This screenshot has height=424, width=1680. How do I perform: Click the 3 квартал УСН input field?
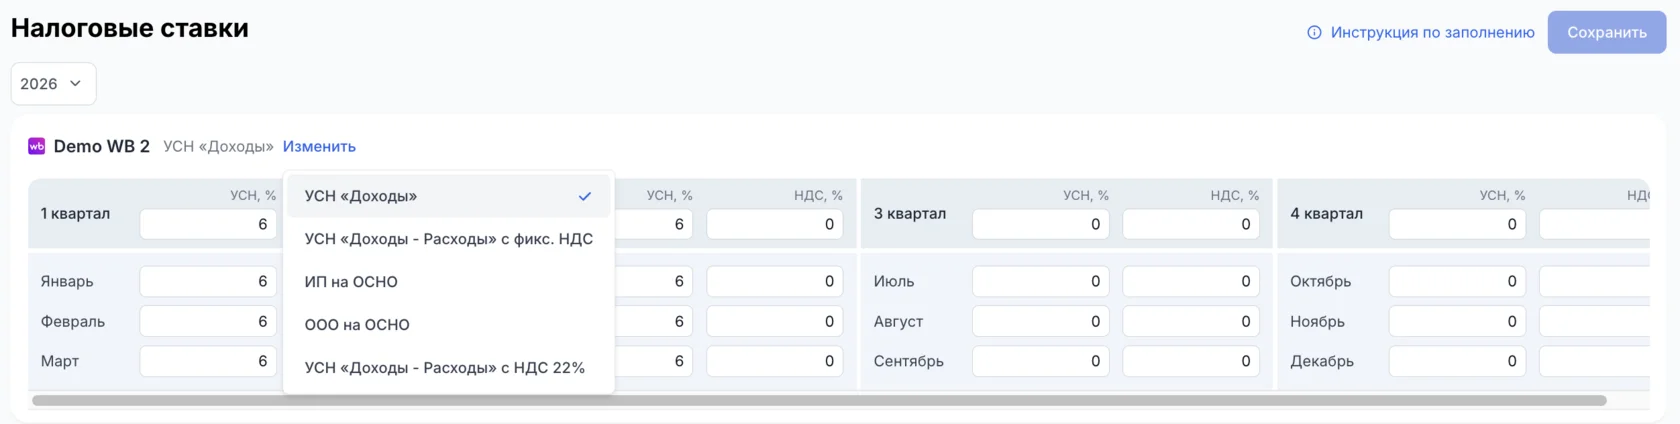coord(1041,224)
